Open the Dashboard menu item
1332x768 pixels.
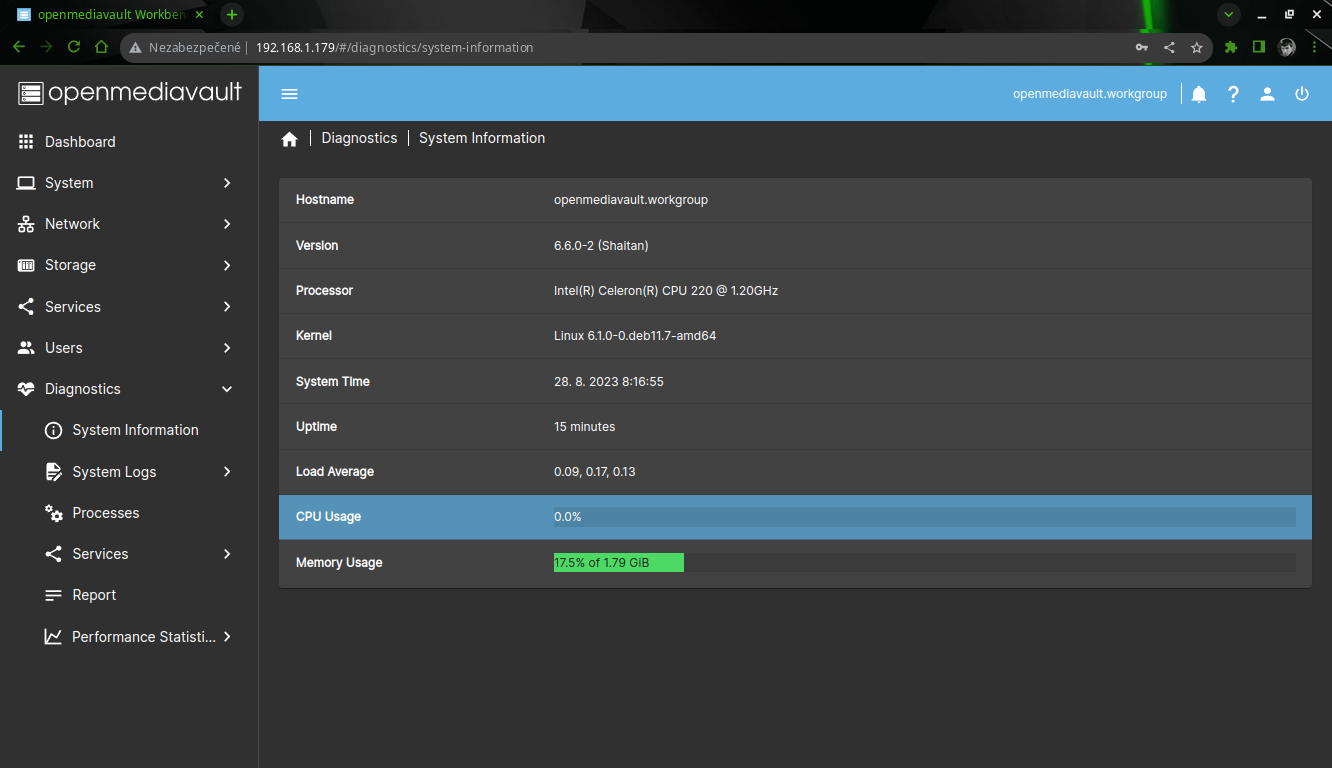pos(129,142)
